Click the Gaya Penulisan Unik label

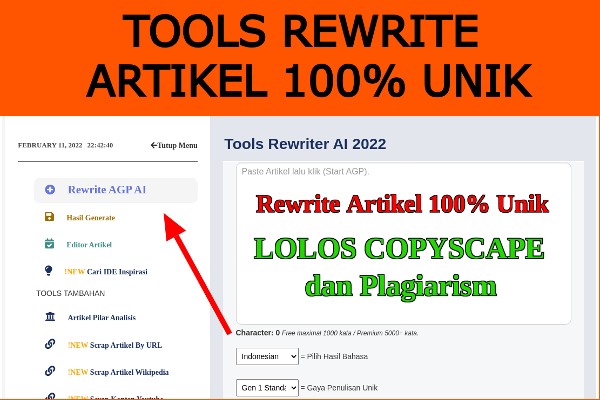pyautogui.click(x=342, y=388)
